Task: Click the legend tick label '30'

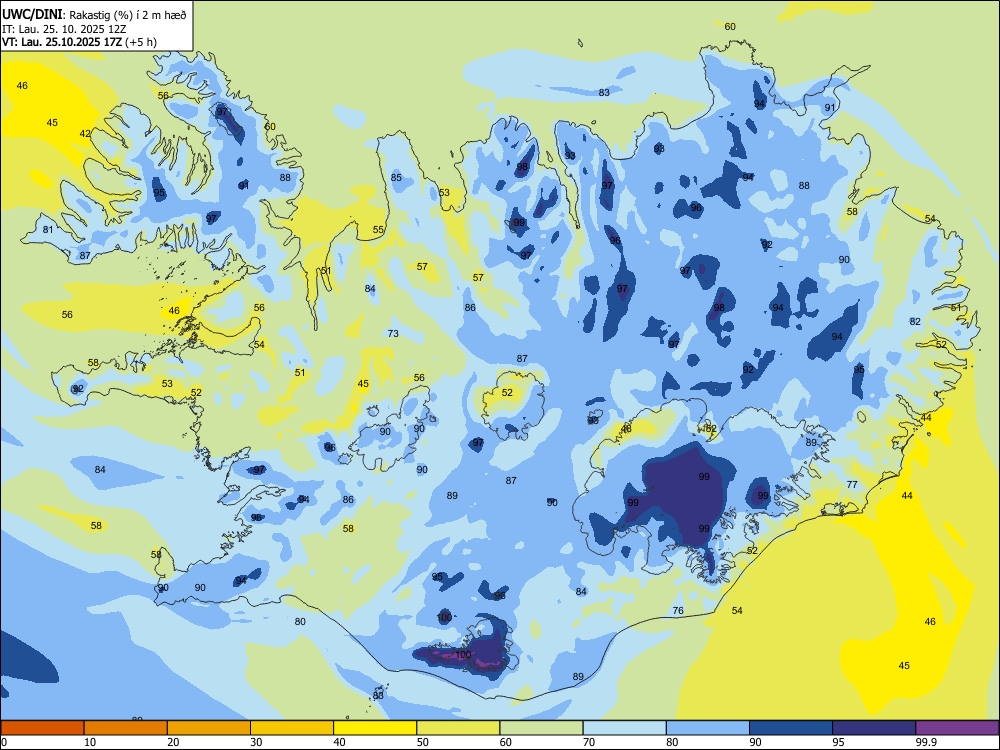Action: pyautogui.click(x=256, y=742)
